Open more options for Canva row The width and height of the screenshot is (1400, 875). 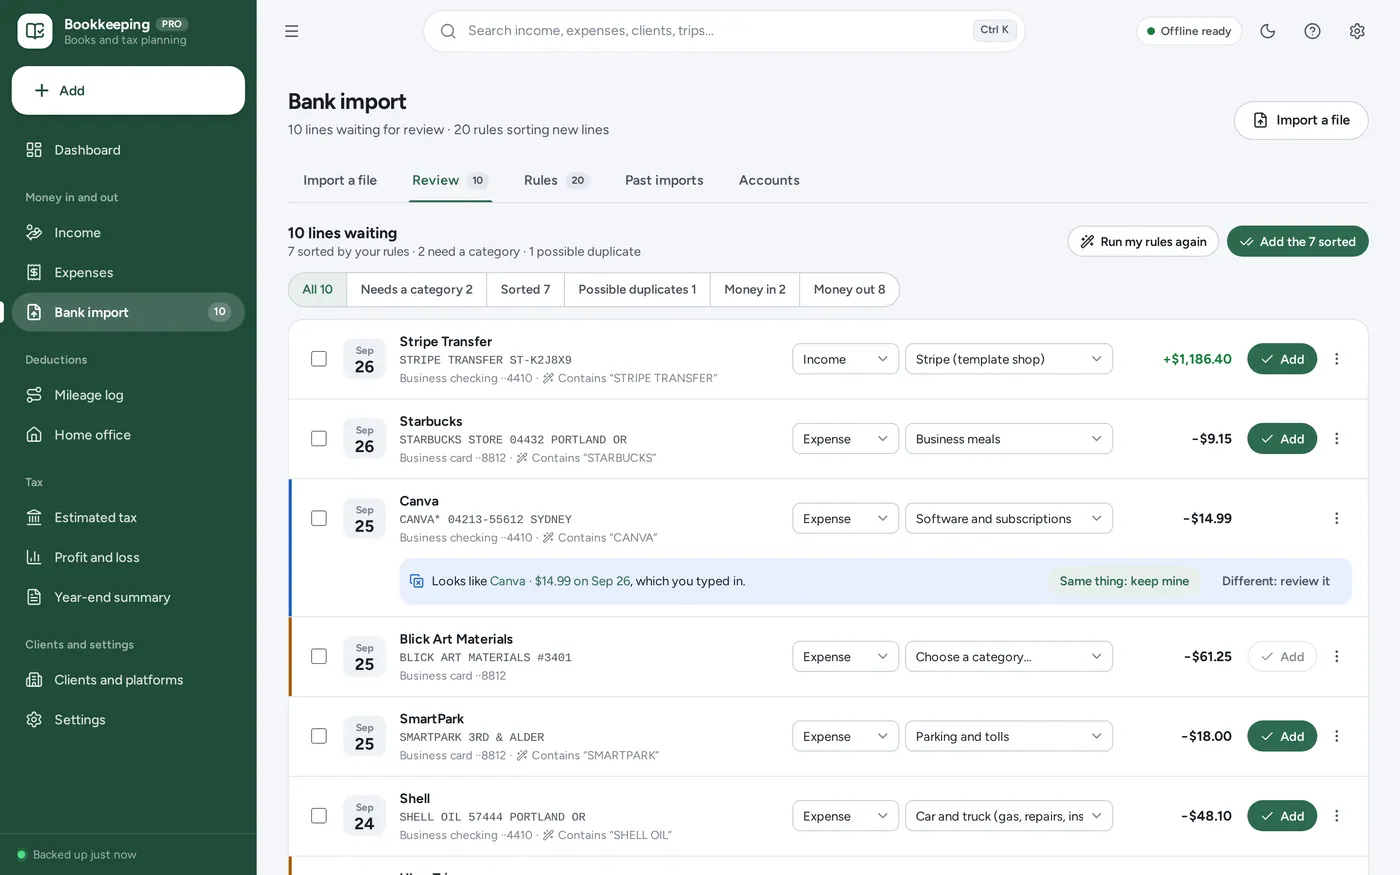pyautogui.click(x=1337, y=519)
